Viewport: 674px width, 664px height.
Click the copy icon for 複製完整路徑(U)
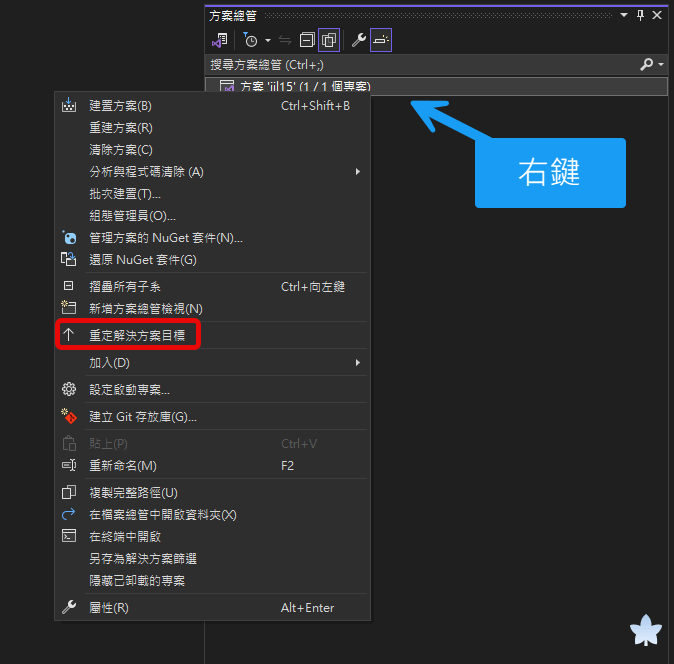[69, 492]
